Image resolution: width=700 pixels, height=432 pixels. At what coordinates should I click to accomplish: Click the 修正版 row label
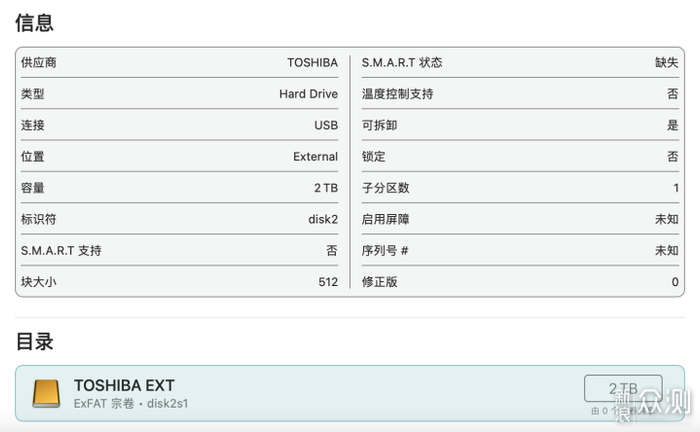[379, 282]
